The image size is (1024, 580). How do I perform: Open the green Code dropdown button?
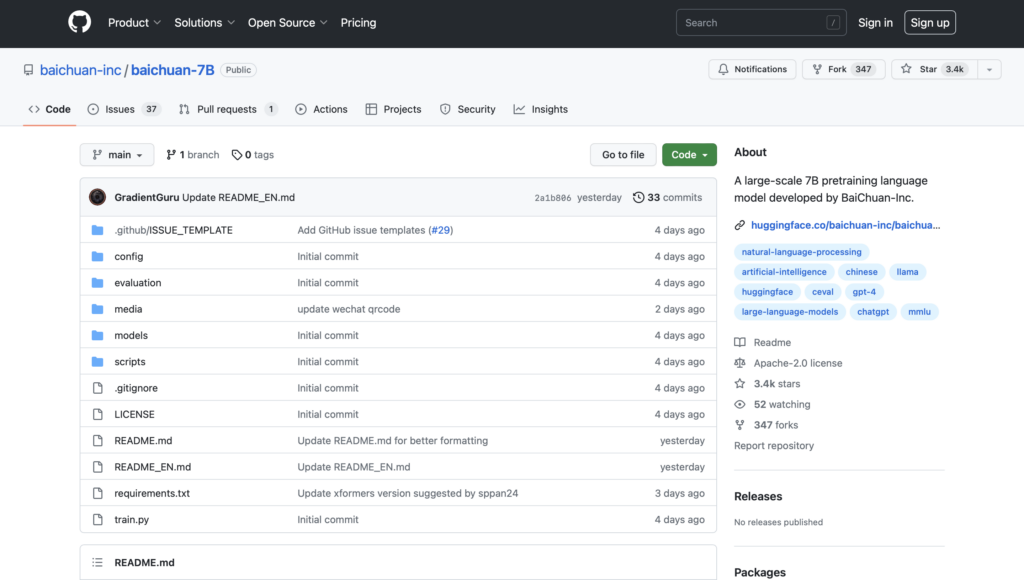point(689,155)
